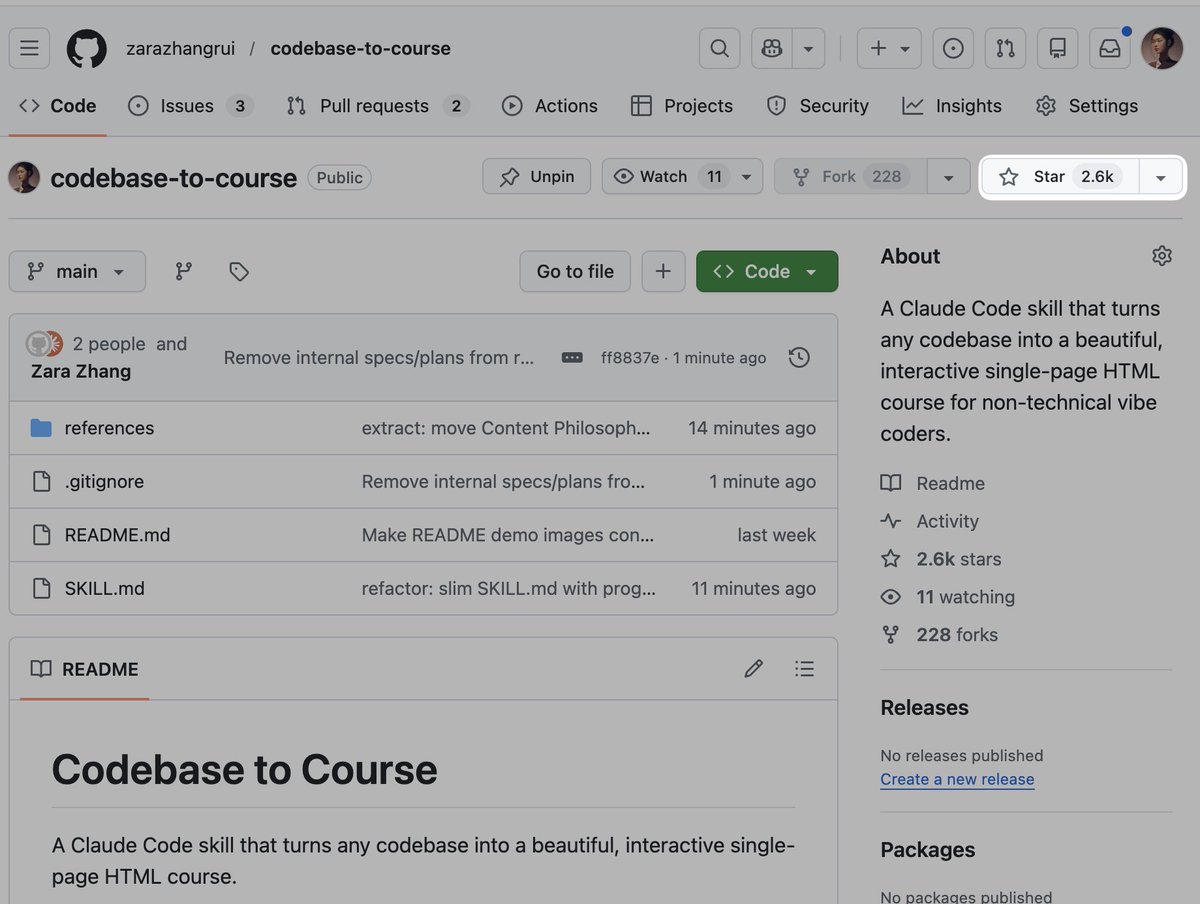Open the Actions tab
This screenshot has height=904, width=1200.
point(549,106)
